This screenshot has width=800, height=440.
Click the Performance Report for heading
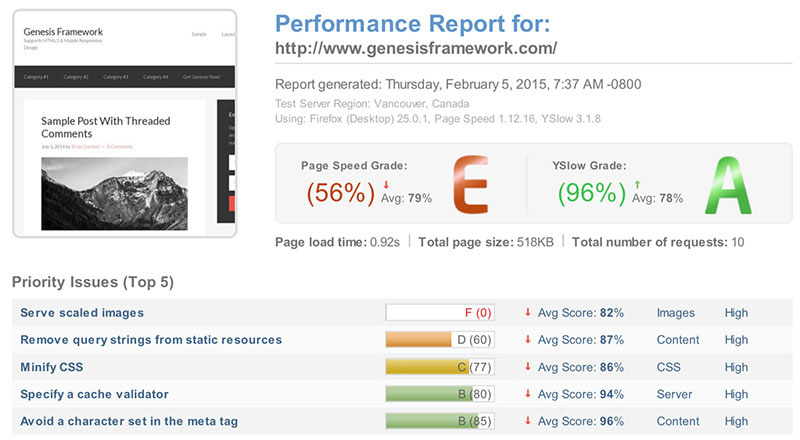(413, 23)
